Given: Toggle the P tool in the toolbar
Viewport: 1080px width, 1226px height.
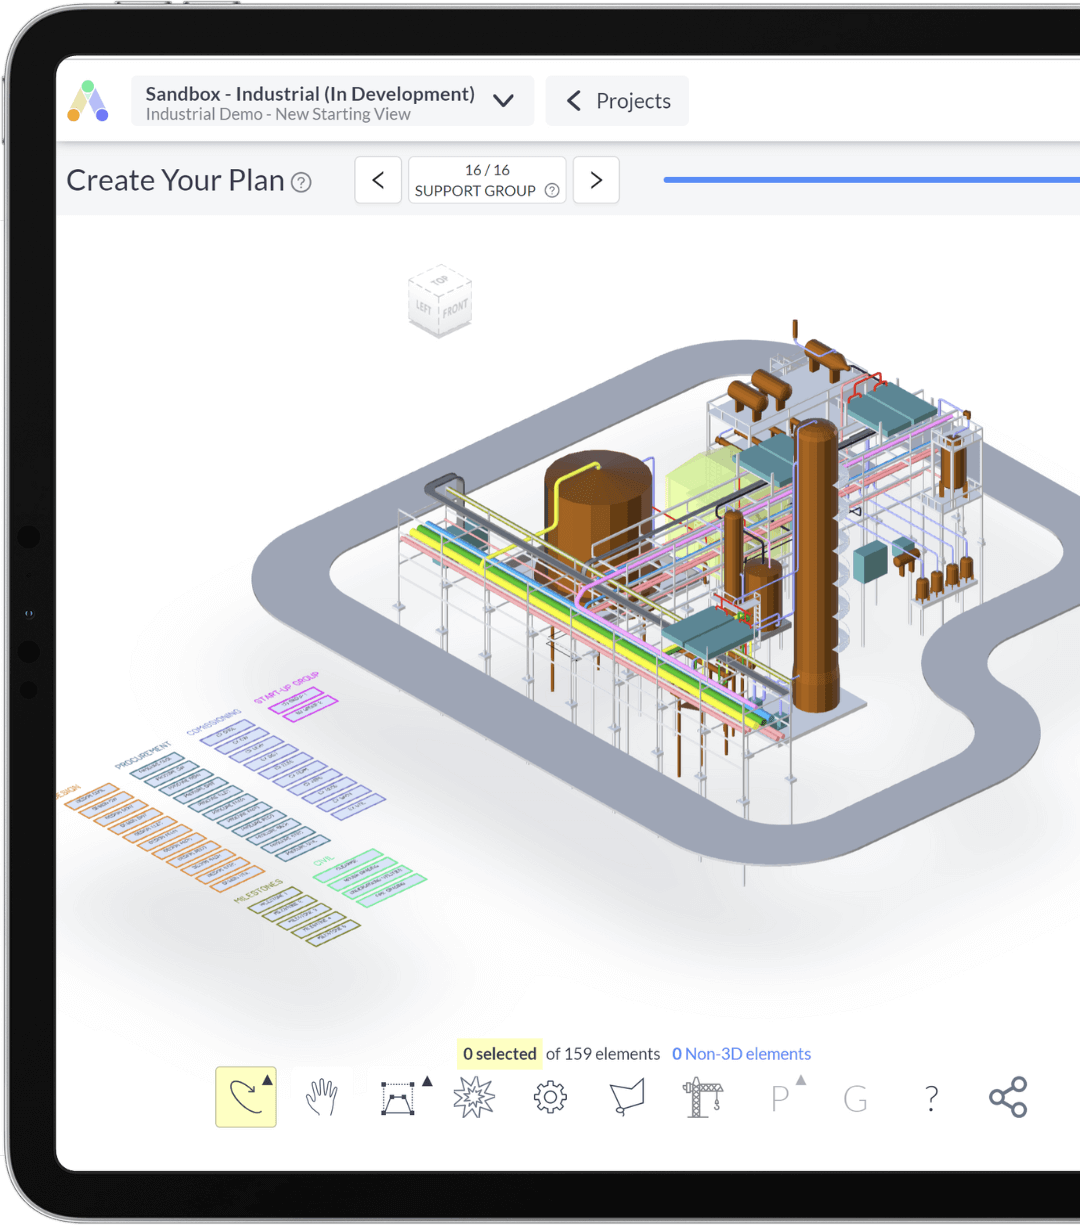Looking at the screenshot, I should [780, 1099].
